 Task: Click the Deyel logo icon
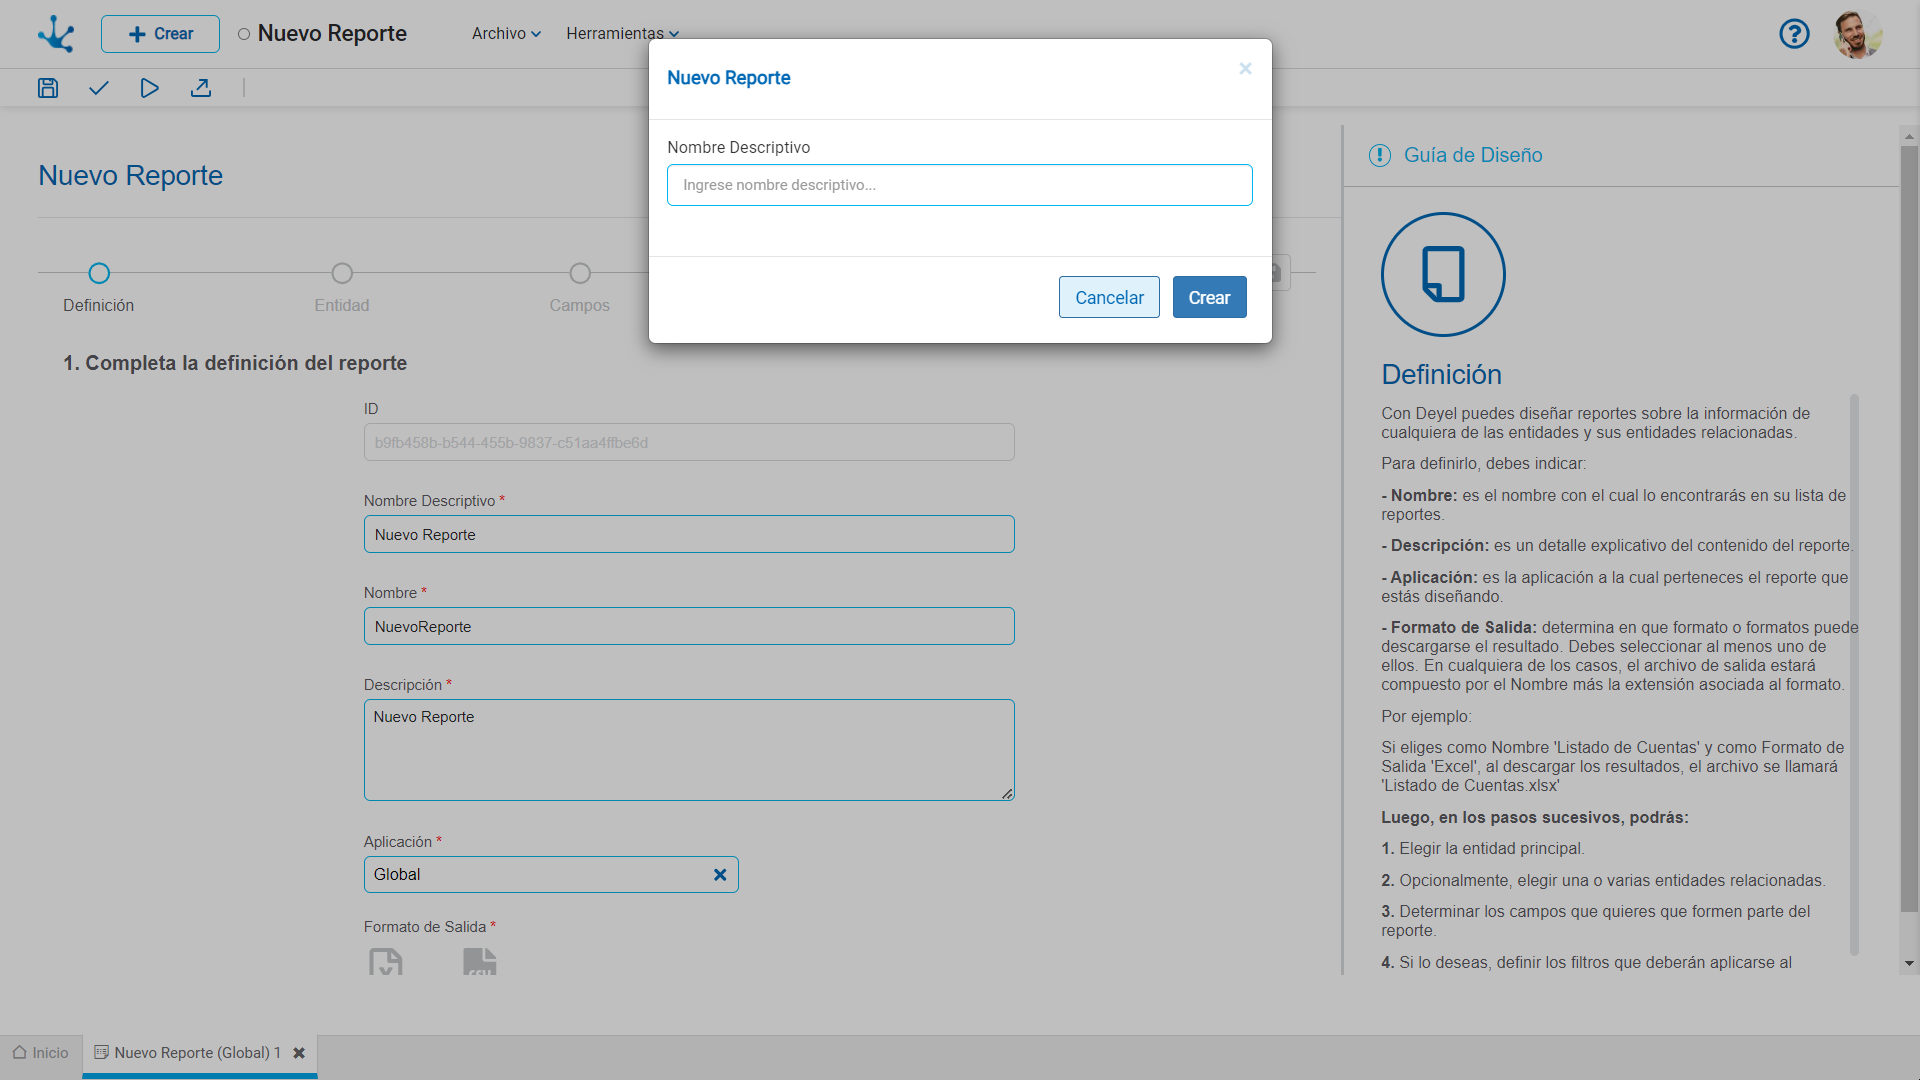[x=56, y=34]
